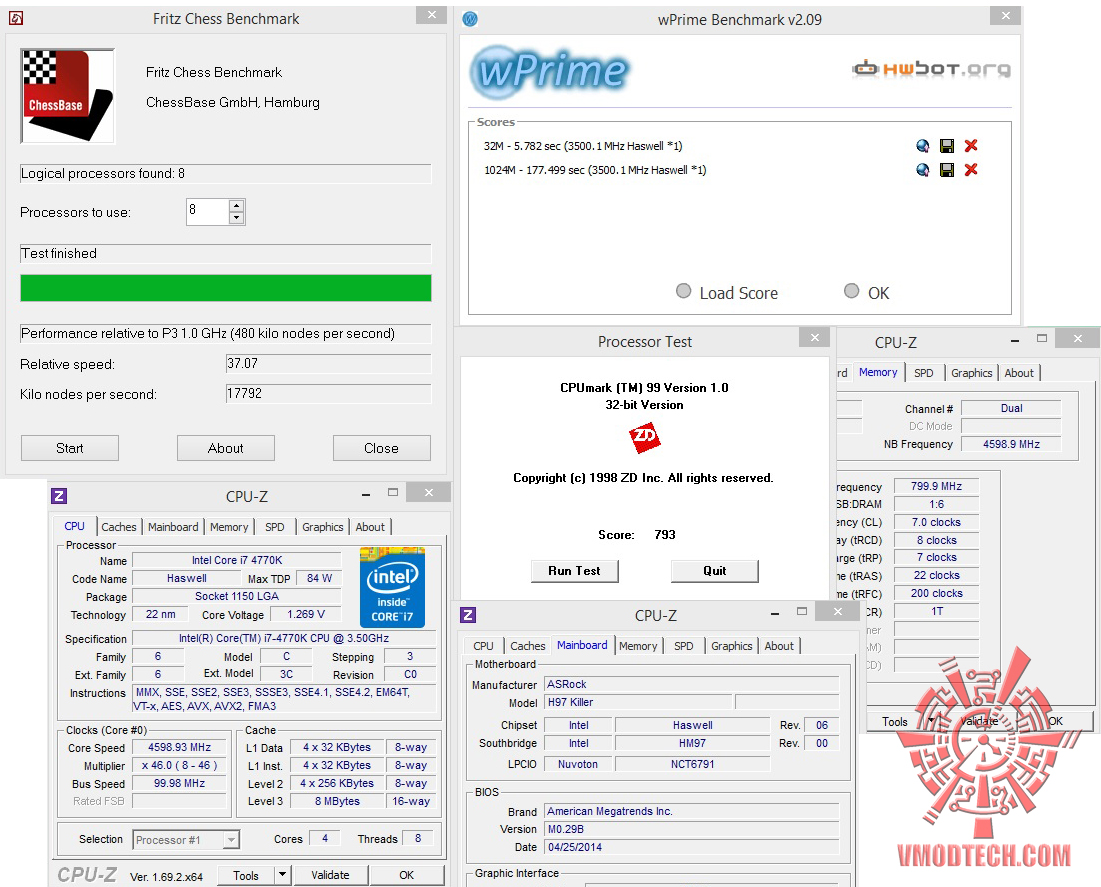Screen dimensions: 1101x887
Task: Click the motherboard model H97 Killer
Action: (638, 702)
